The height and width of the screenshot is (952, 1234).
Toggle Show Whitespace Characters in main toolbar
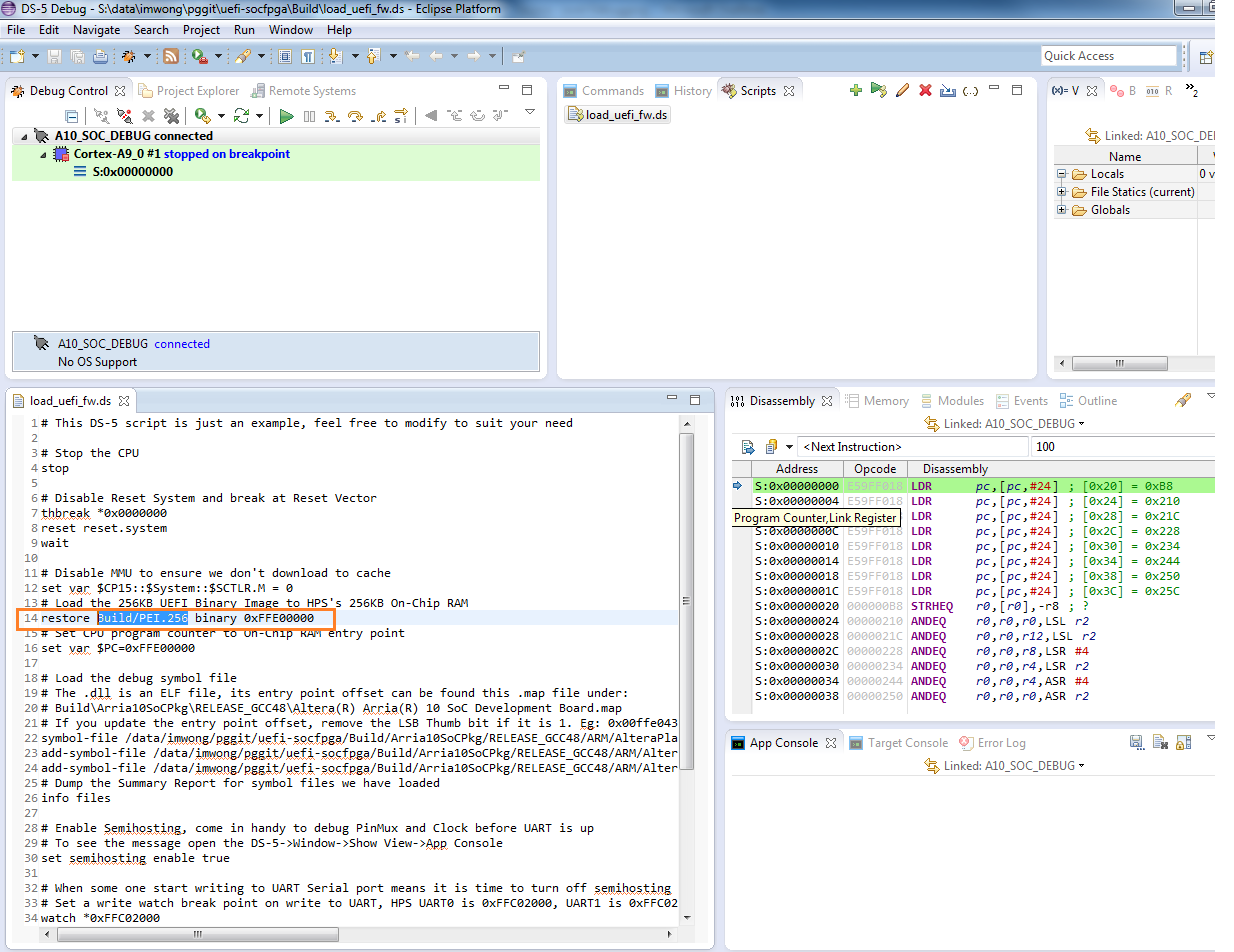pos(309,57)
